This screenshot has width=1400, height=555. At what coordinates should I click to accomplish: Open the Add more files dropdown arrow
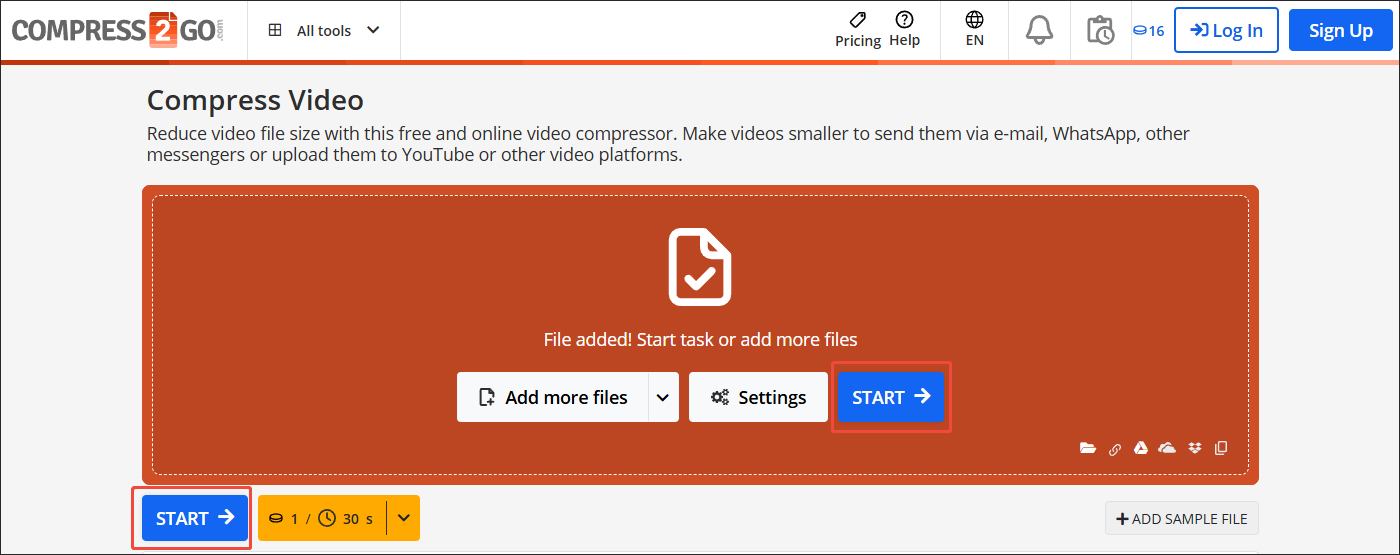pos(663,397)
